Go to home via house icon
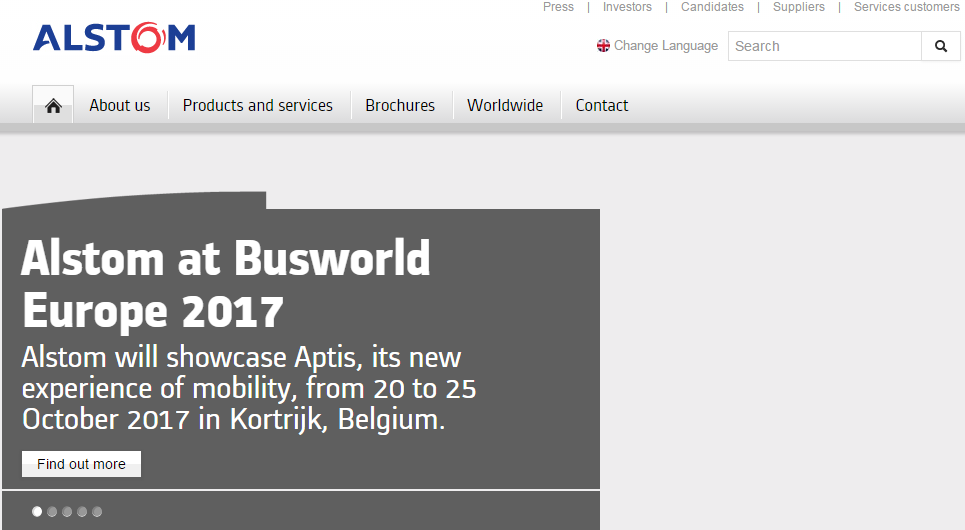The width and height of the screenshot is (965, 530). point(53,105)
